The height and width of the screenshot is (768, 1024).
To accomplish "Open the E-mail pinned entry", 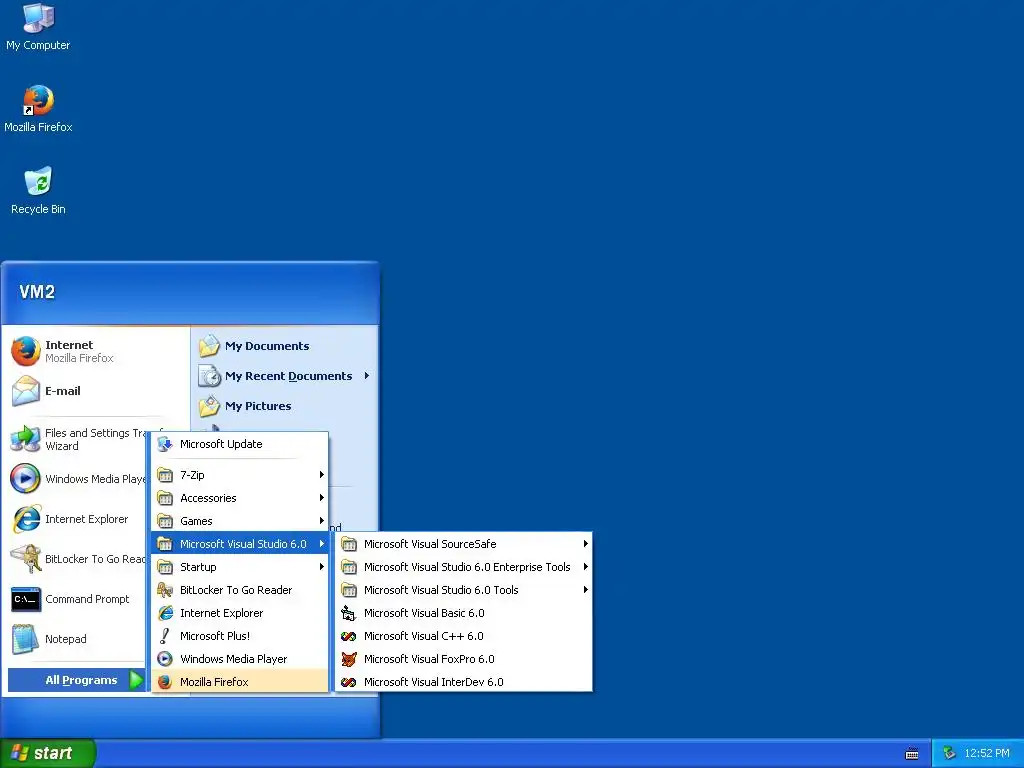I will [97, 391].
